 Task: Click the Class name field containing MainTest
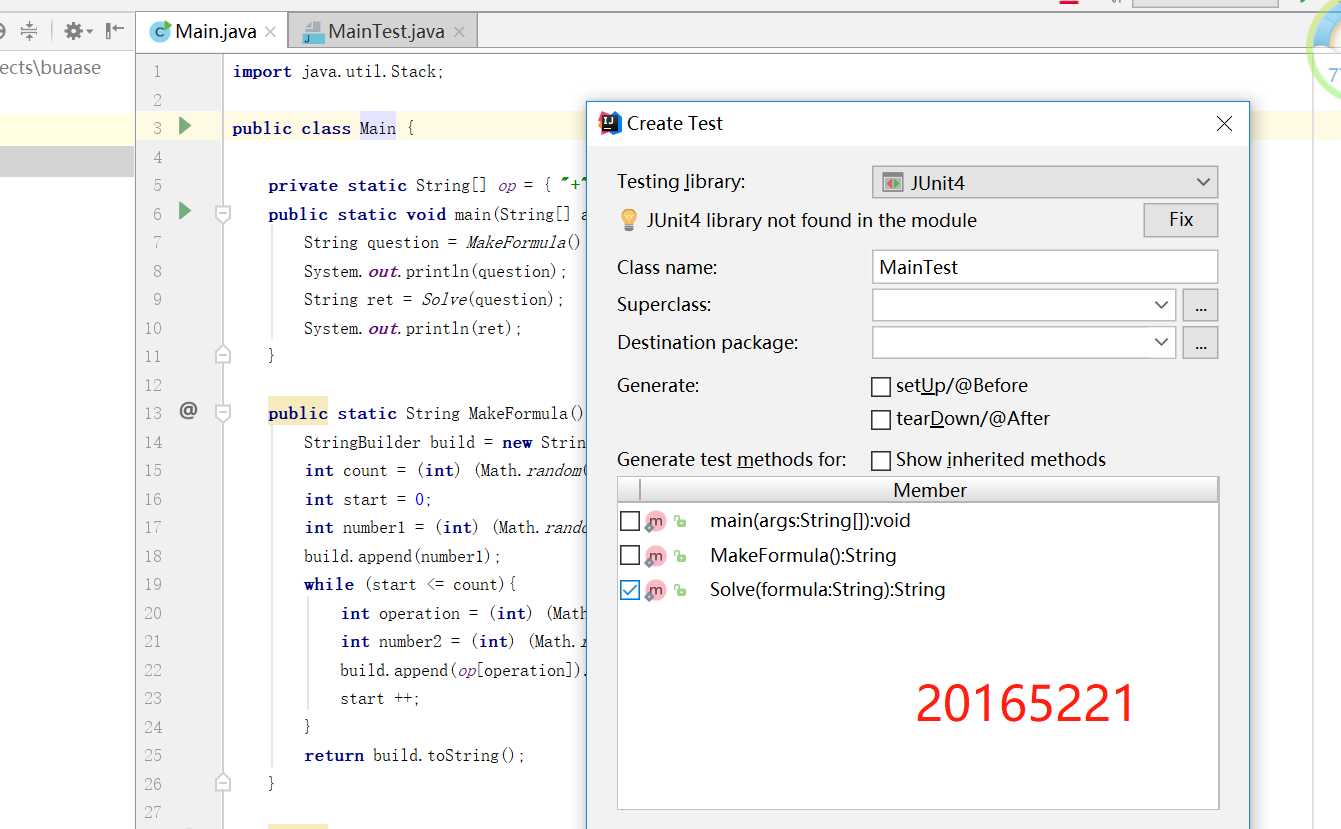coord(1045,267)
